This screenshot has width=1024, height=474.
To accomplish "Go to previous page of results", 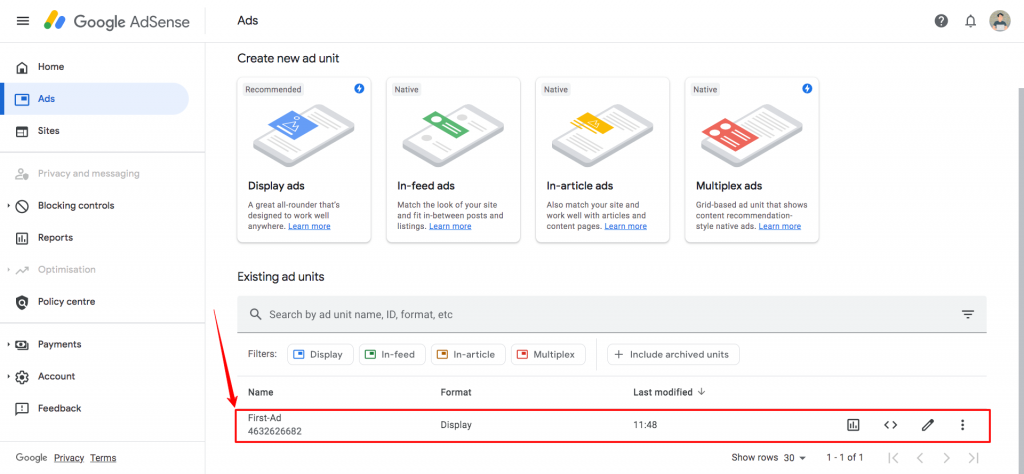I will pyautogui.click(x=920, y=458).
